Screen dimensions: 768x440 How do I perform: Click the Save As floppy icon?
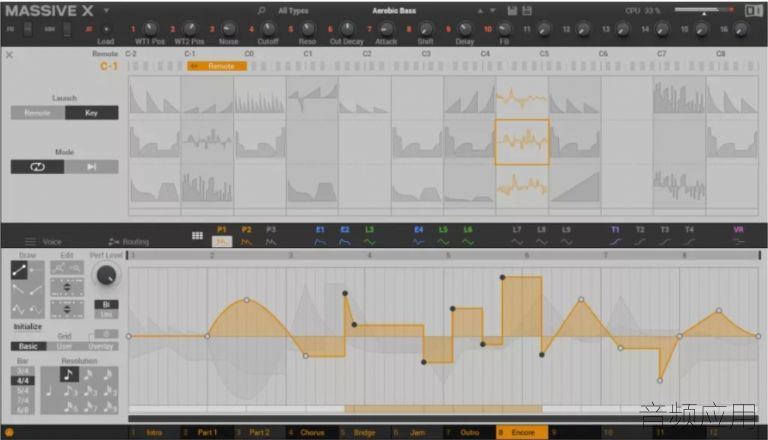click(527, 10)
